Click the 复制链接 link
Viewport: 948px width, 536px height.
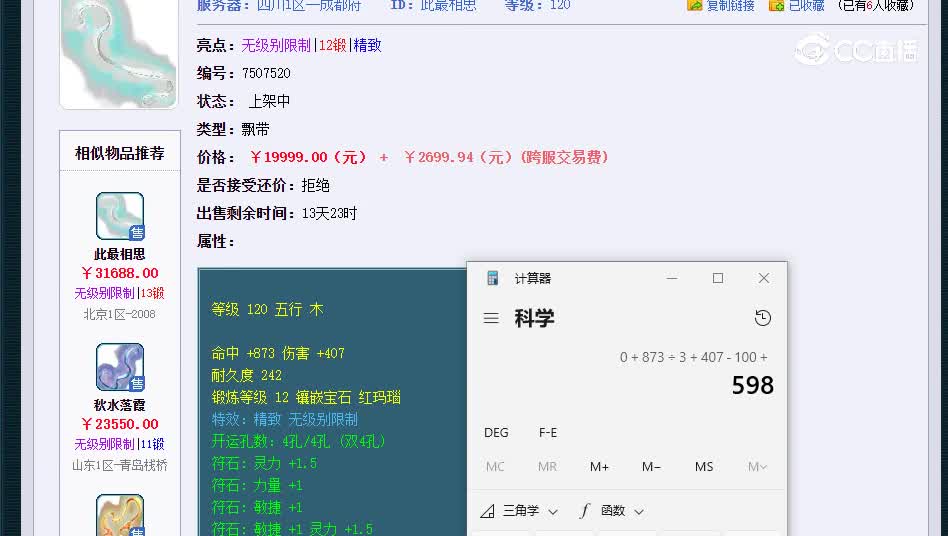730,5
